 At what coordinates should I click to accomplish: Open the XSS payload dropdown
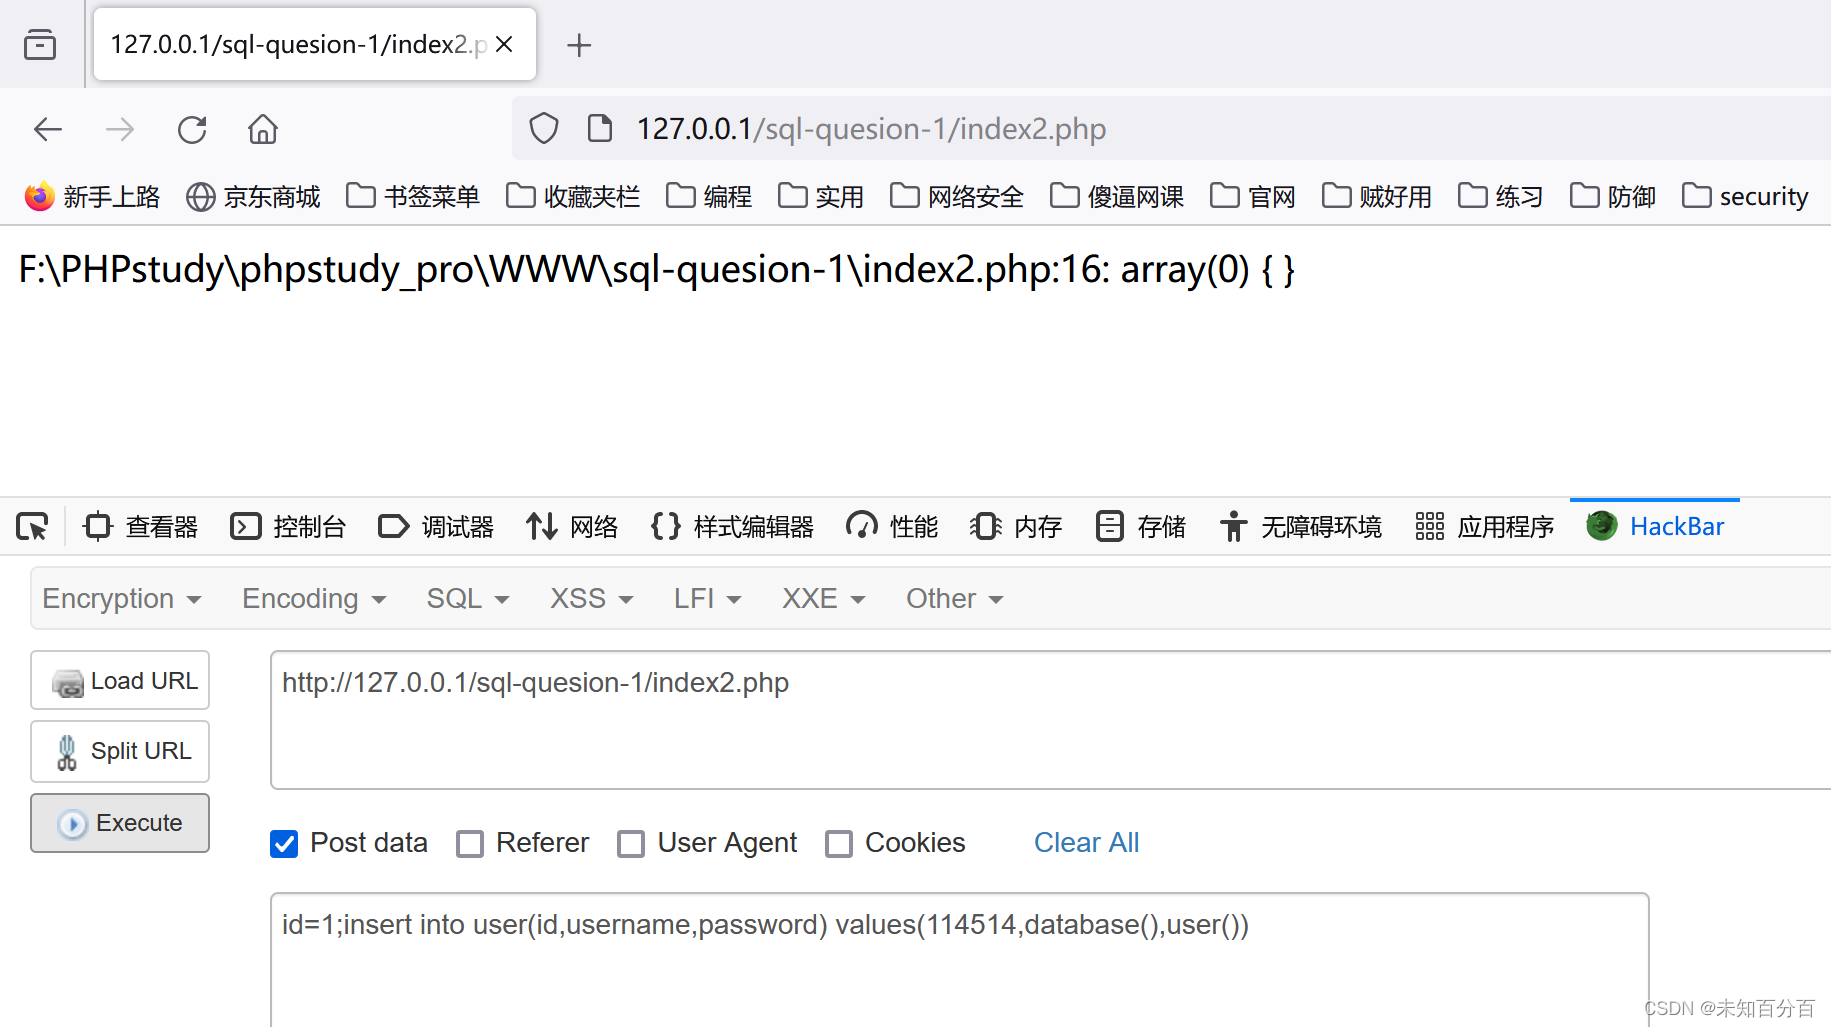click(589, 598)
